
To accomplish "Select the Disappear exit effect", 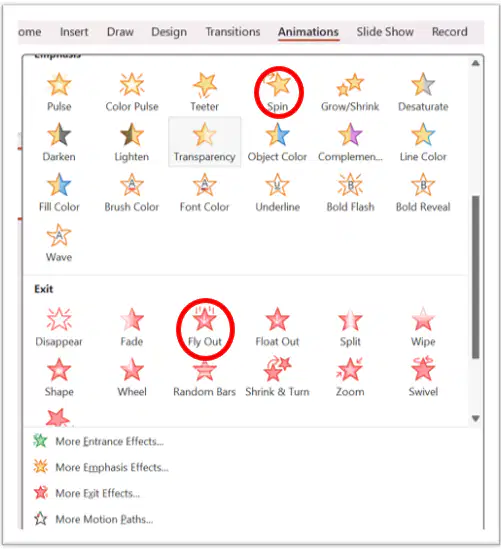I will point(59,327).
